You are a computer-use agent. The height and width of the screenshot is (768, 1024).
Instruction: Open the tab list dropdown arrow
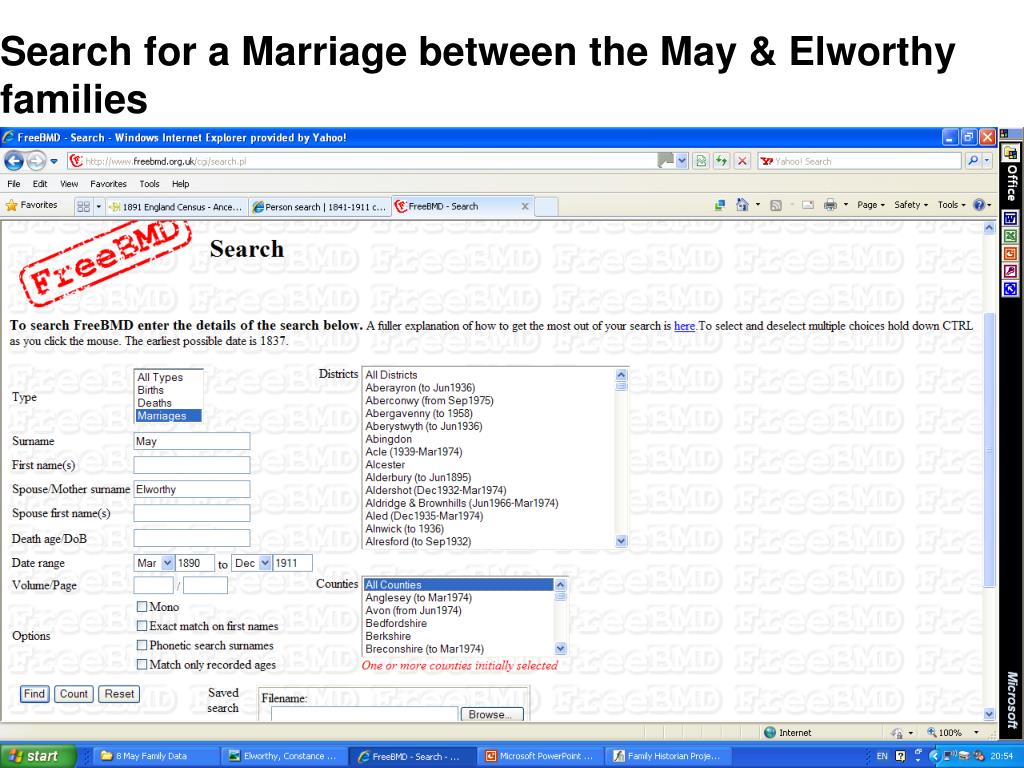pos(99,206)
